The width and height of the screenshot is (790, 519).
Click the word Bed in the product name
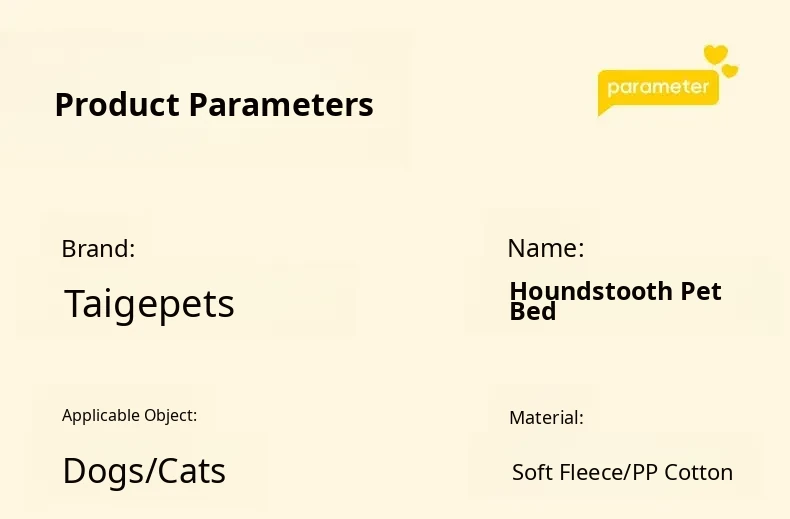click(x=533, y=311)
